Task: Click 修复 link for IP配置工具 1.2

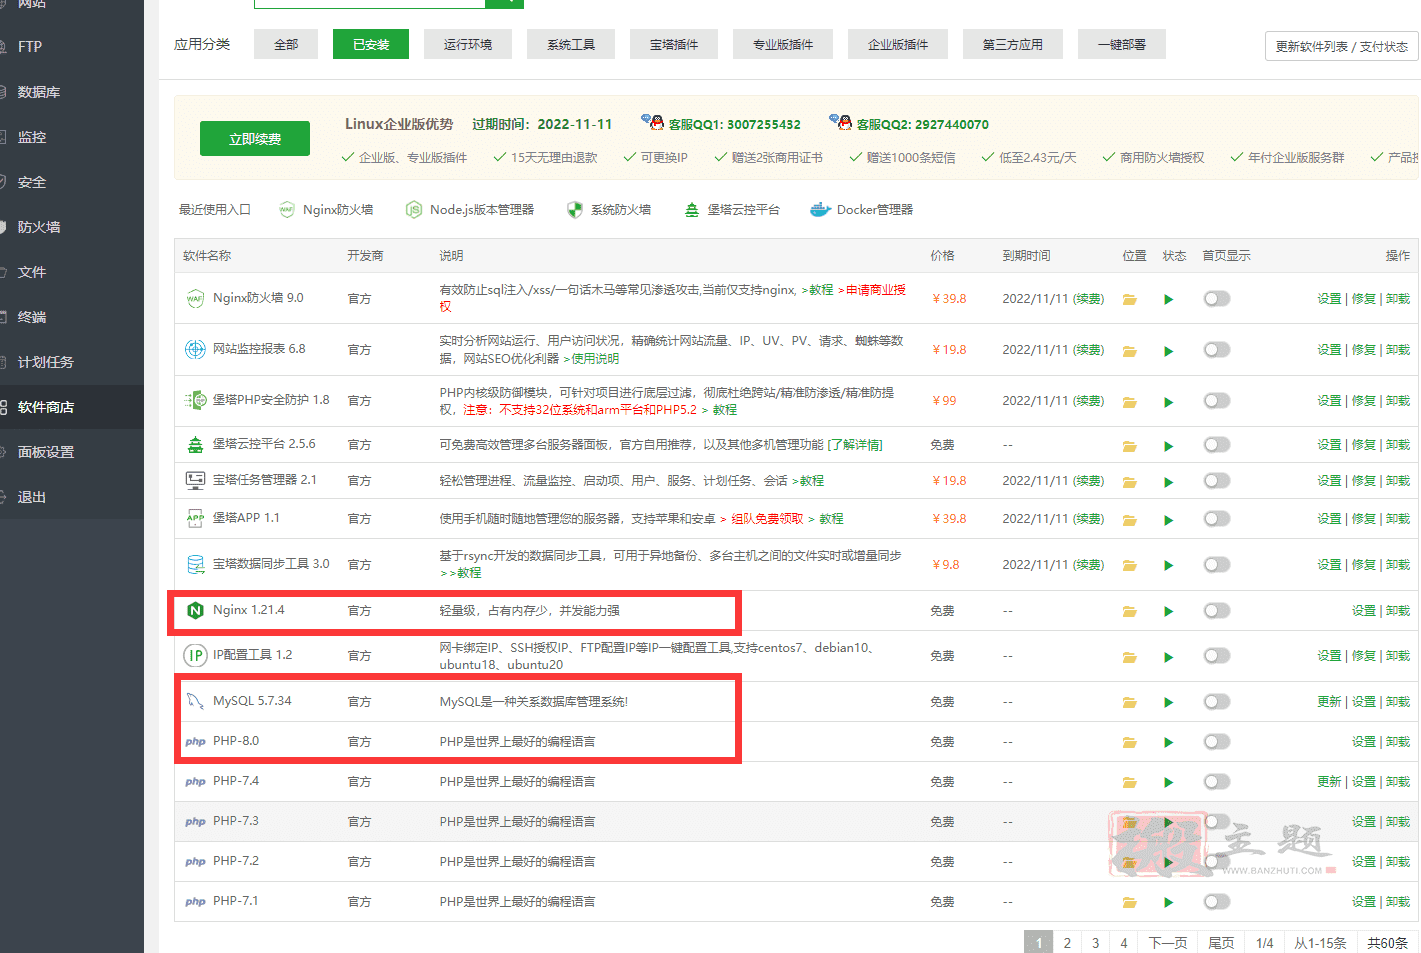Action: pyautogui.click(x=1364, y=656)
